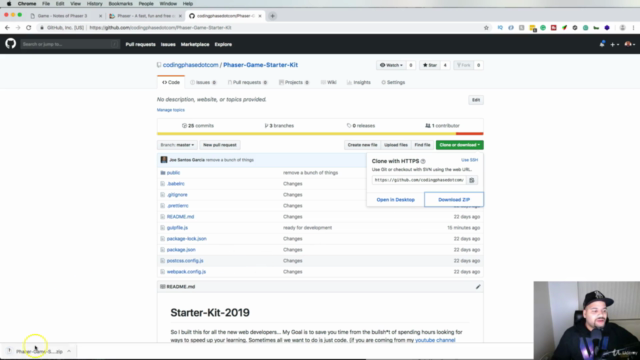The width and height of the screenshot is (640, 360).
Task: Go to Marketplace in top navigation
Action: [x=195, y=44]
